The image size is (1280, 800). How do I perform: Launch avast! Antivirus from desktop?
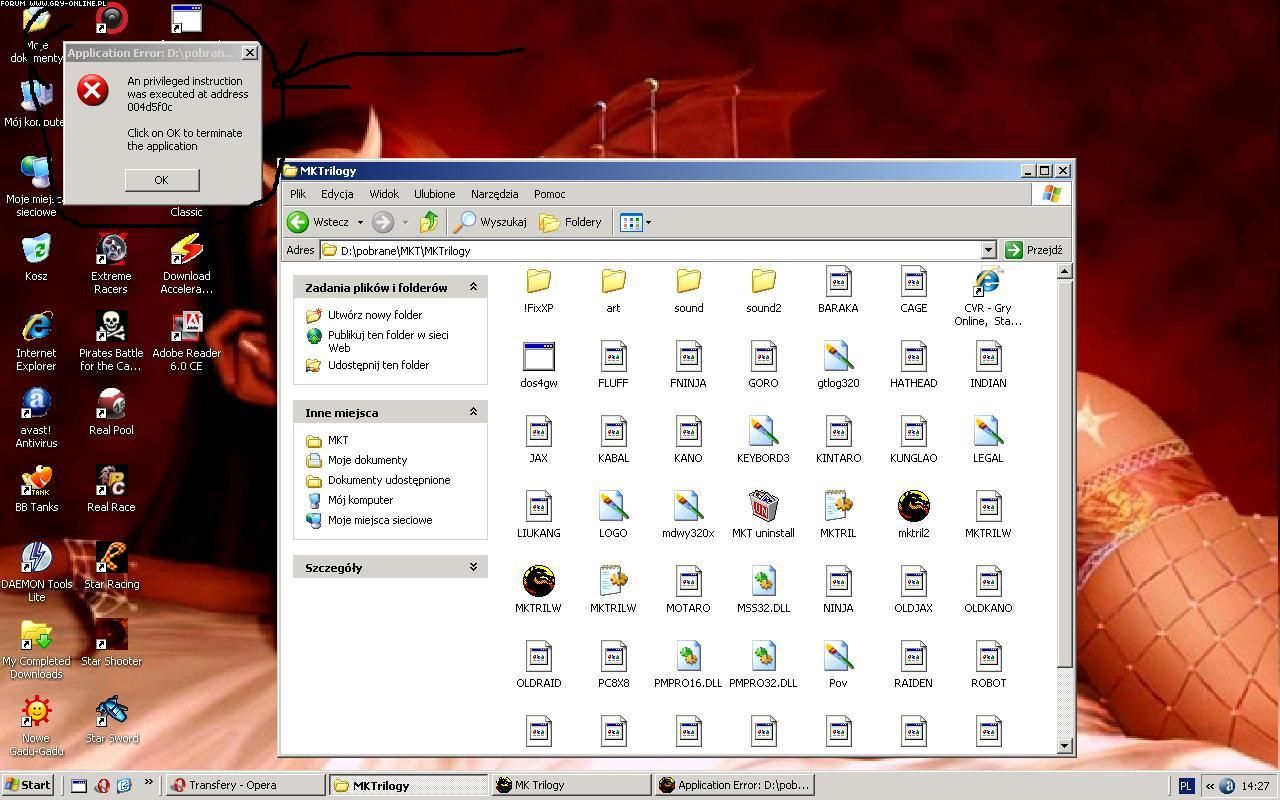pos(36,405)
